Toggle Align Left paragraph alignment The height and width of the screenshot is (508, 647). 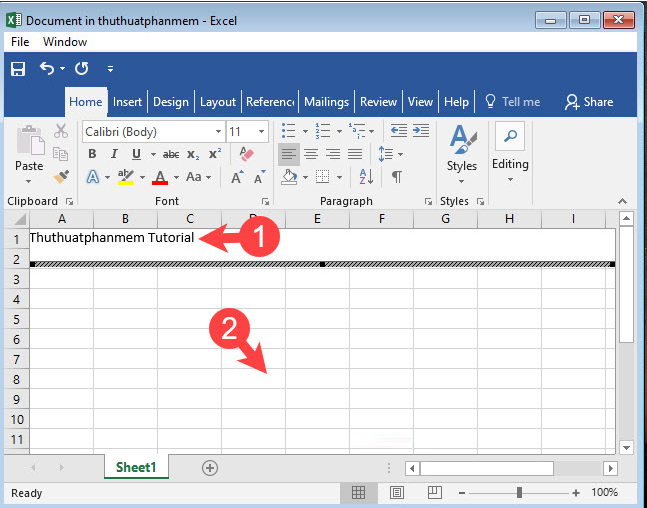point(289,154)
